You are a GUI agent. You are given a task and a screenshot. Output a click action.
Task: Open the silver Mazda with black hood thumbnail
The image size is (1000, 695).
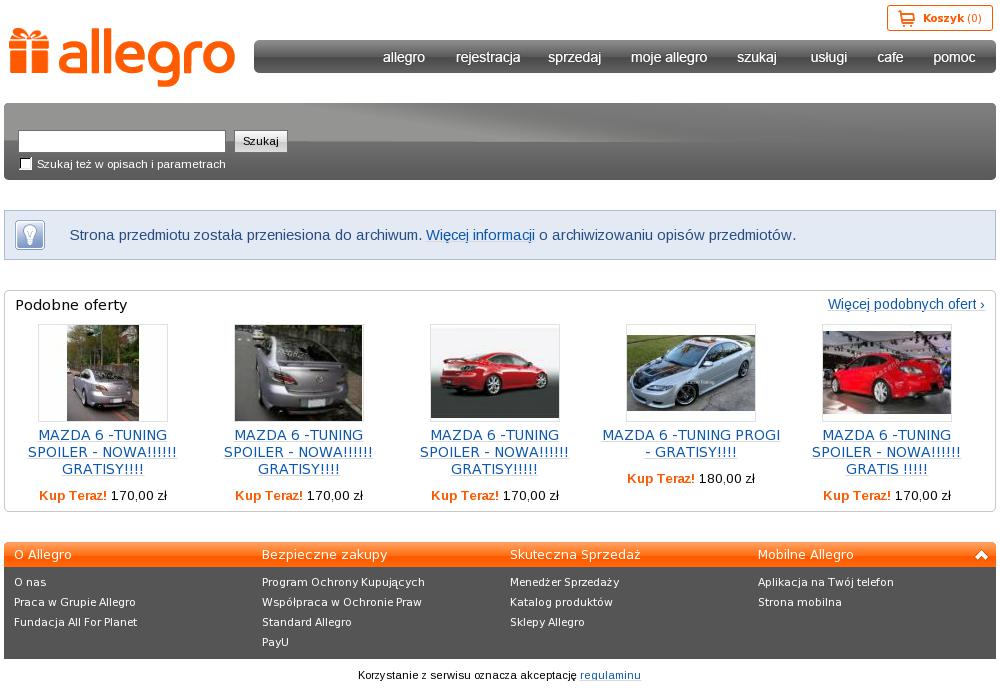click(691, 373)
